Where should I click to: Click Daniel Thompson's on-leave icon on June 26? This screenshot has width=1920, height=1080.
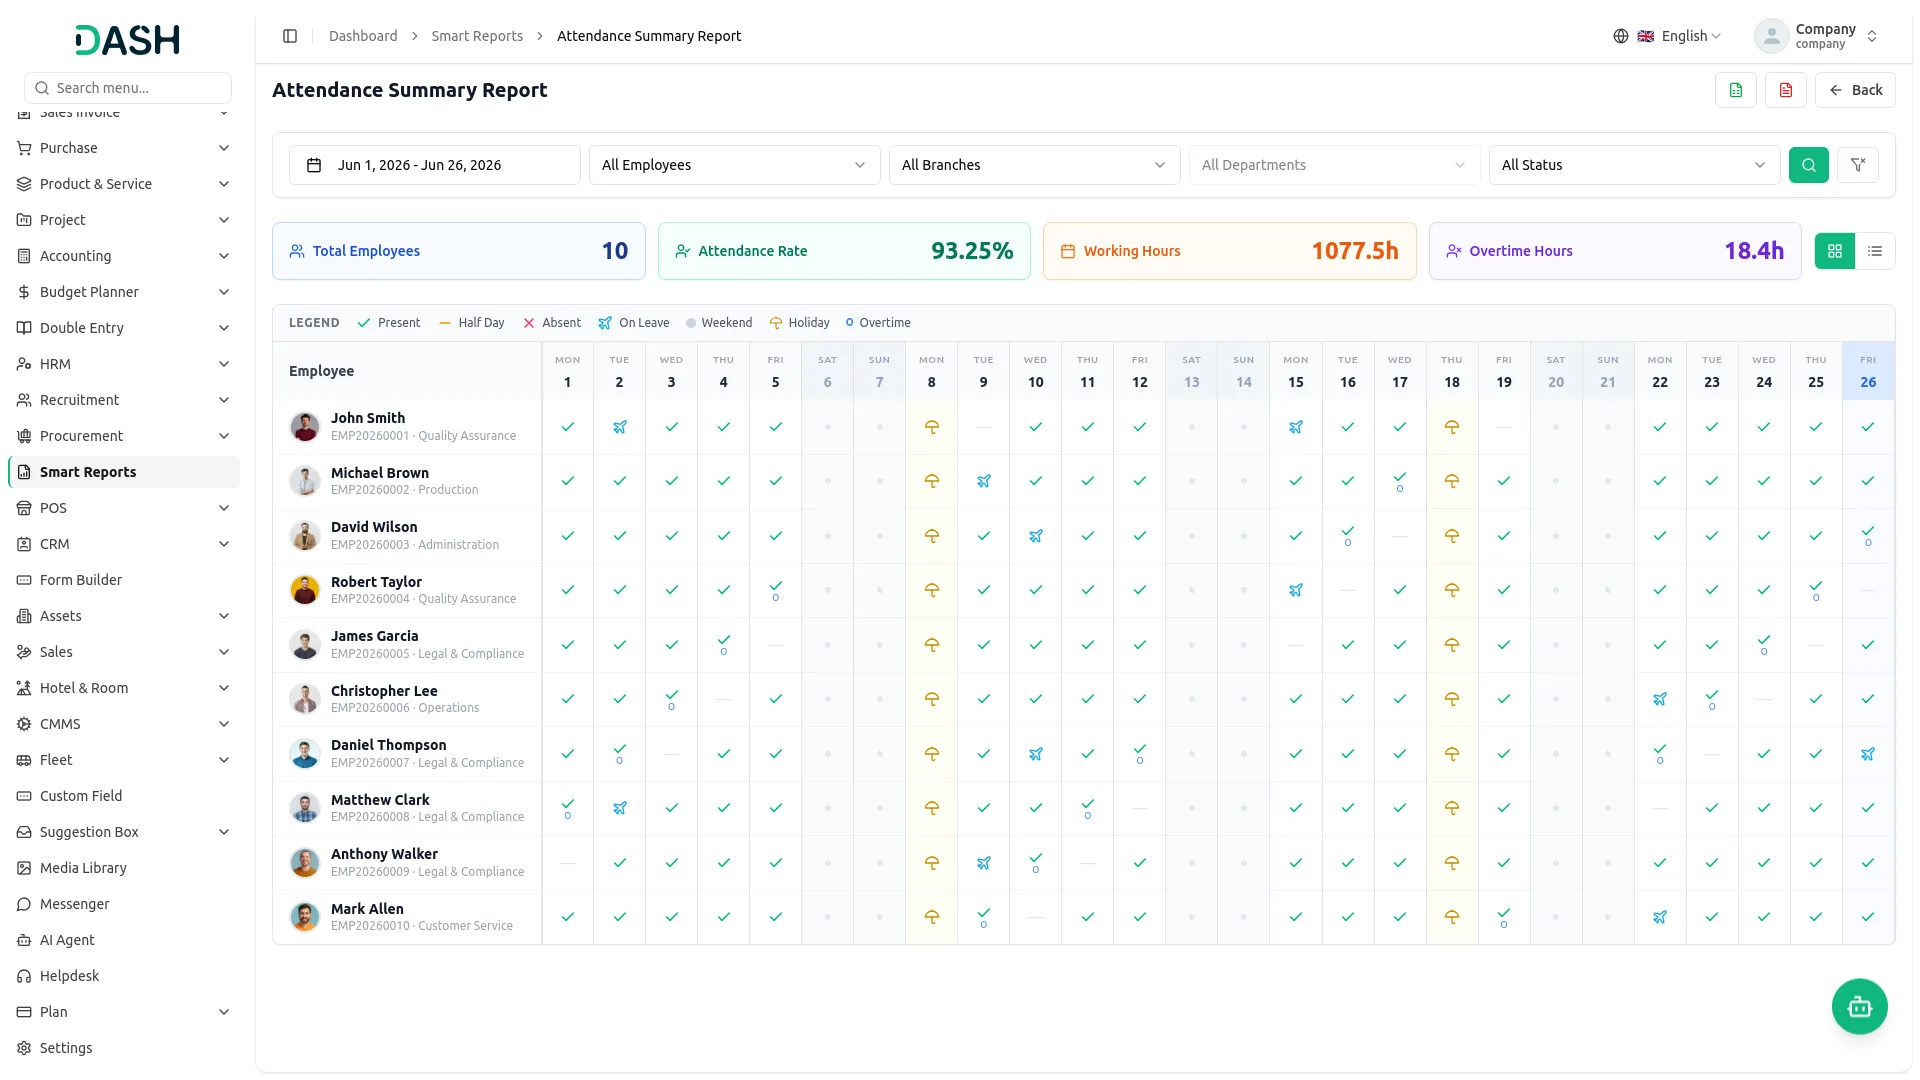[1868, 754]
